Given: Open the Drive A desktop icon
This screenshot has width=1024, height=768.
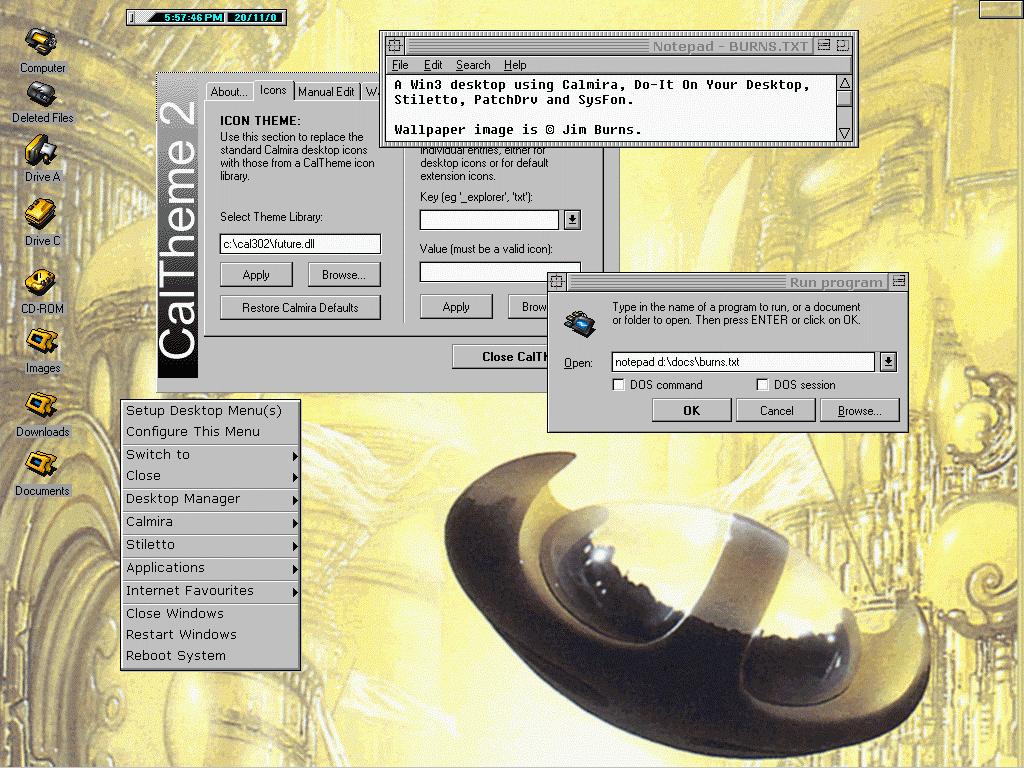Looking at the screenshot, I should click(42, 153).
